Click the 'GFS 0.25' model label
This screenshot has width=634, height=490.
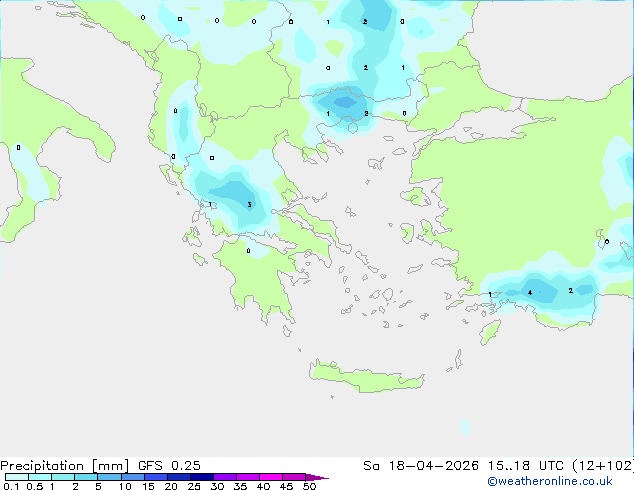click(169, 466)
